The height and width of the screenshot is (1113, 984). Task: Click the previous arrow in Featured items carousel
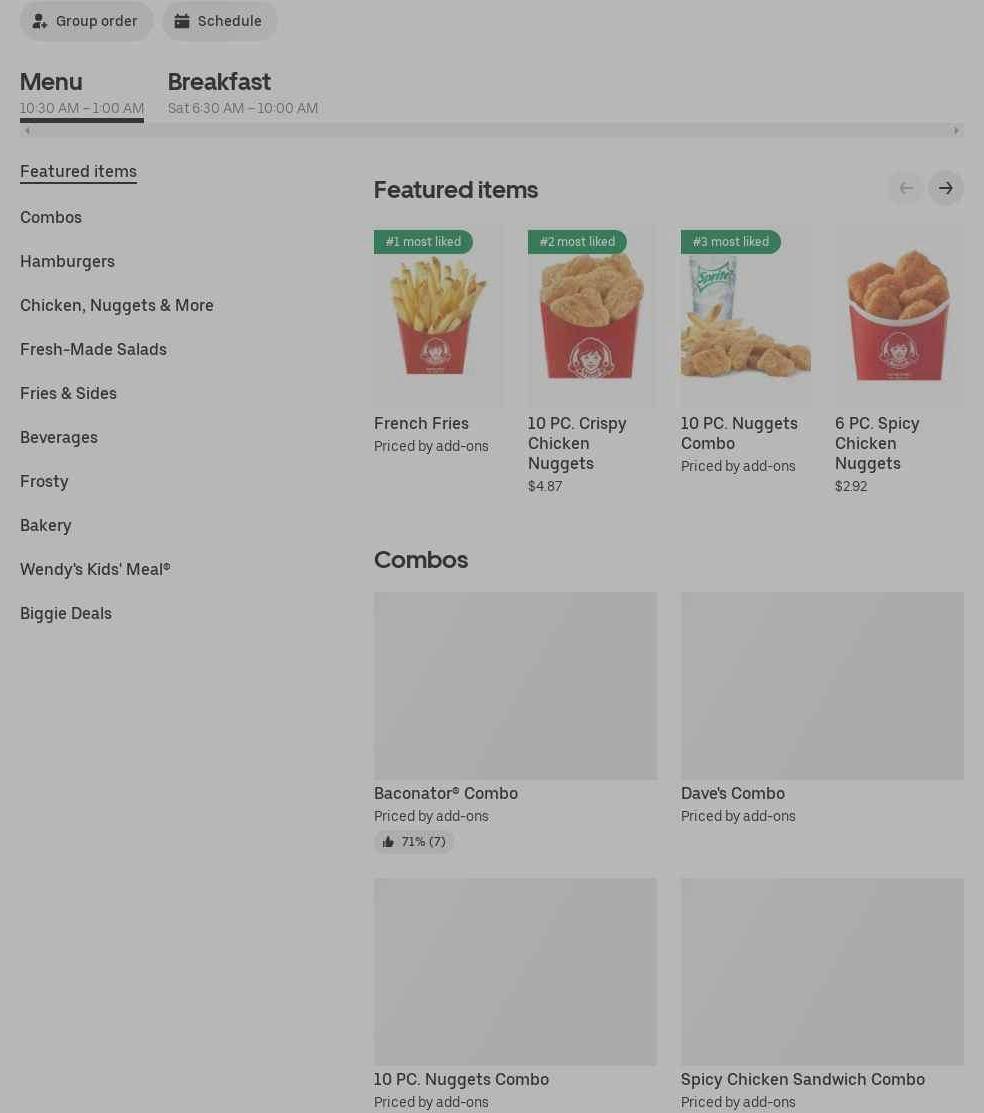point(906,188)
